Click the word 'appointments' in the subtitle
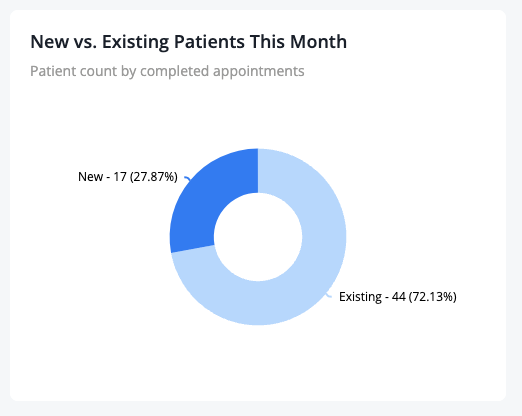Viewport: 522px width, 416px height. click(x=259, y=71)
